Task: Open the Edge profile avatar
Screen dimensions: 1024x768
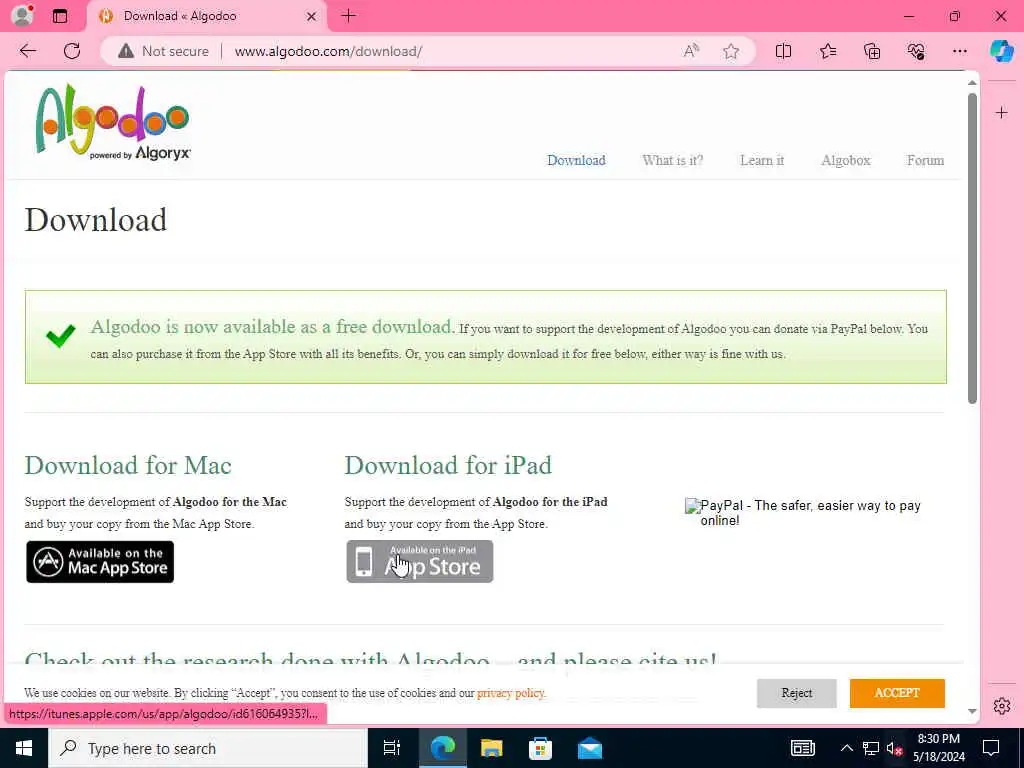Action: (x=22, y=16)
